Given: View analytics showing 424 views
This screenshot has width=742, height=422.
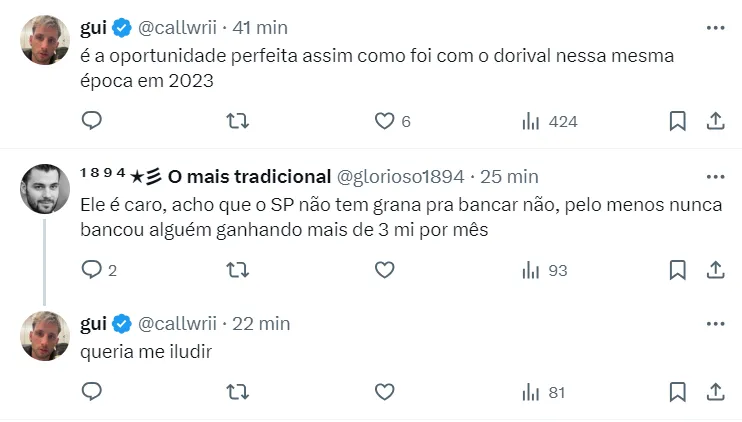Looking at the screenshot, I should (550, 121).
